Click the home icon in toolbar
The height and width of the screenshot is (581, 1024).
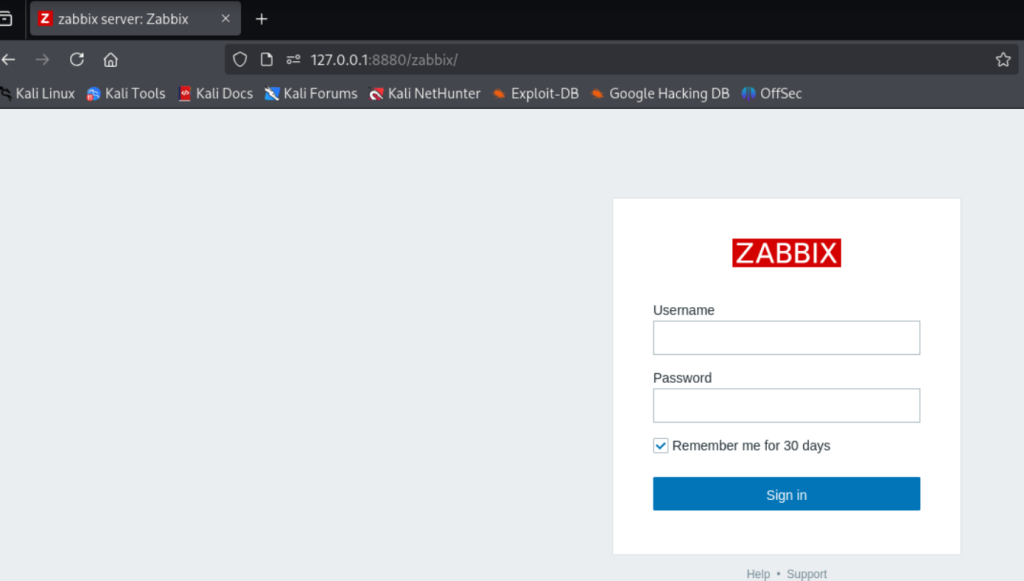[x=111, y=59]
